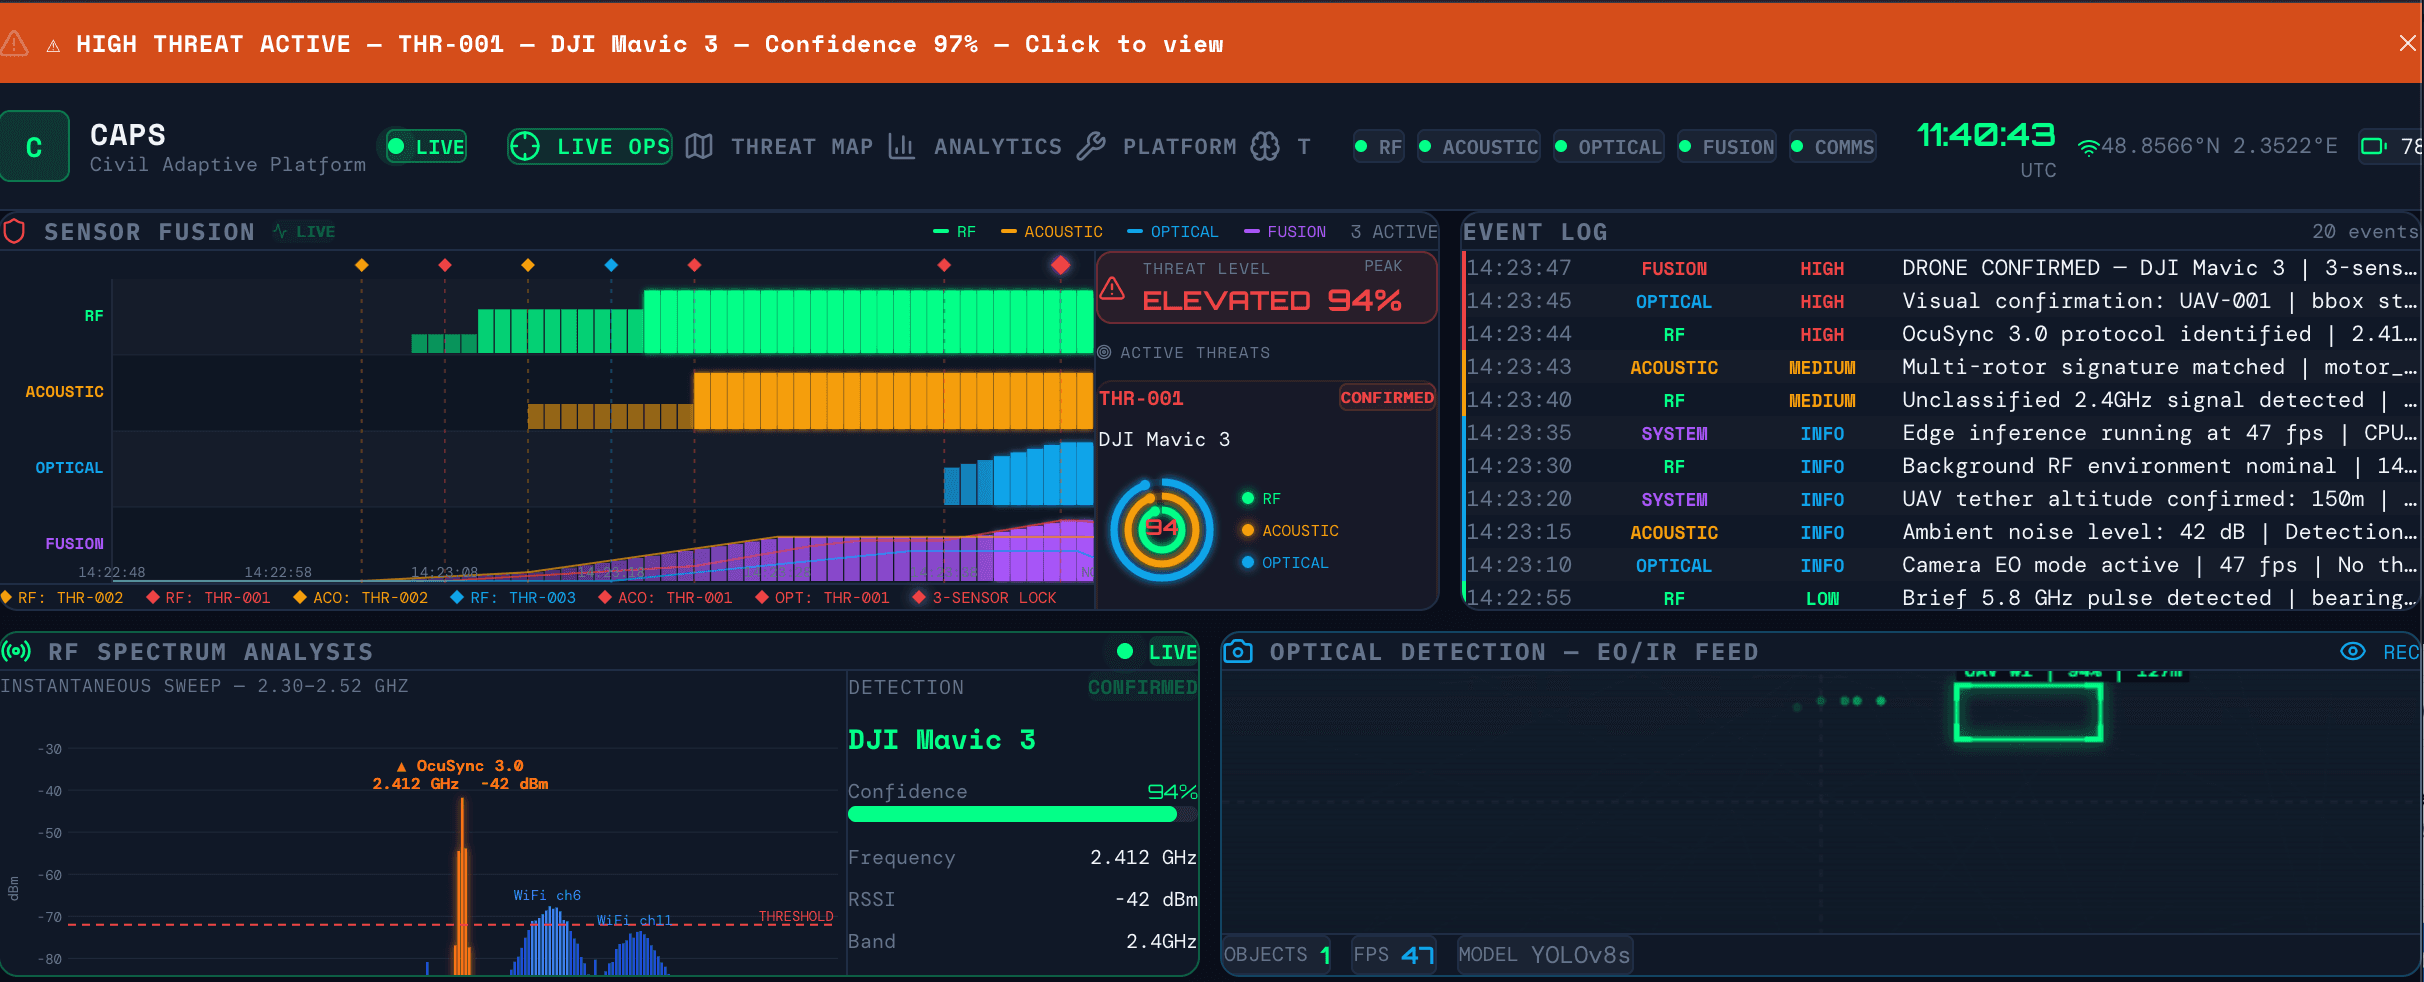Open the MODEL YOLOv8s selector

pos(1544,954)
